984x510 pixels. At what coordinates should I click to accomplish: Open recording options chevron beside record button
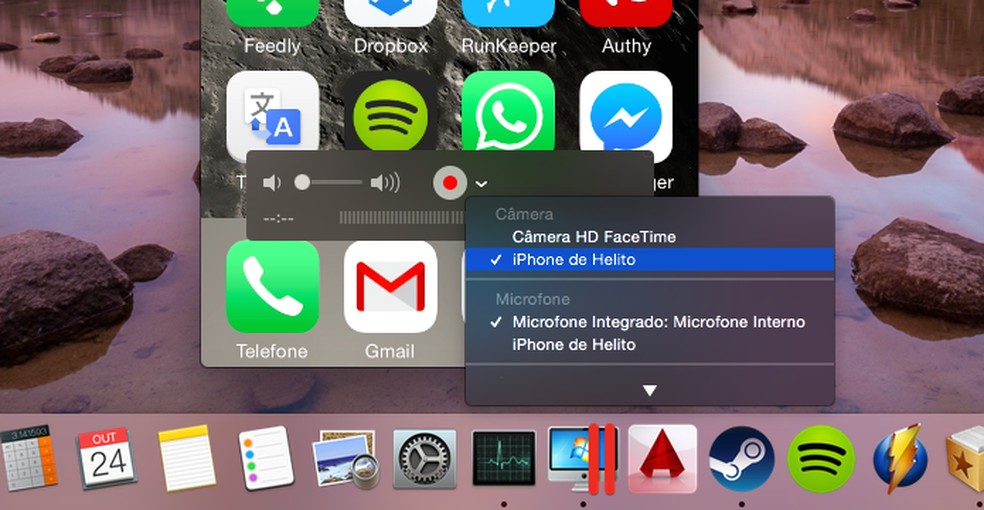pyautogui.click(x=481, y=184)
